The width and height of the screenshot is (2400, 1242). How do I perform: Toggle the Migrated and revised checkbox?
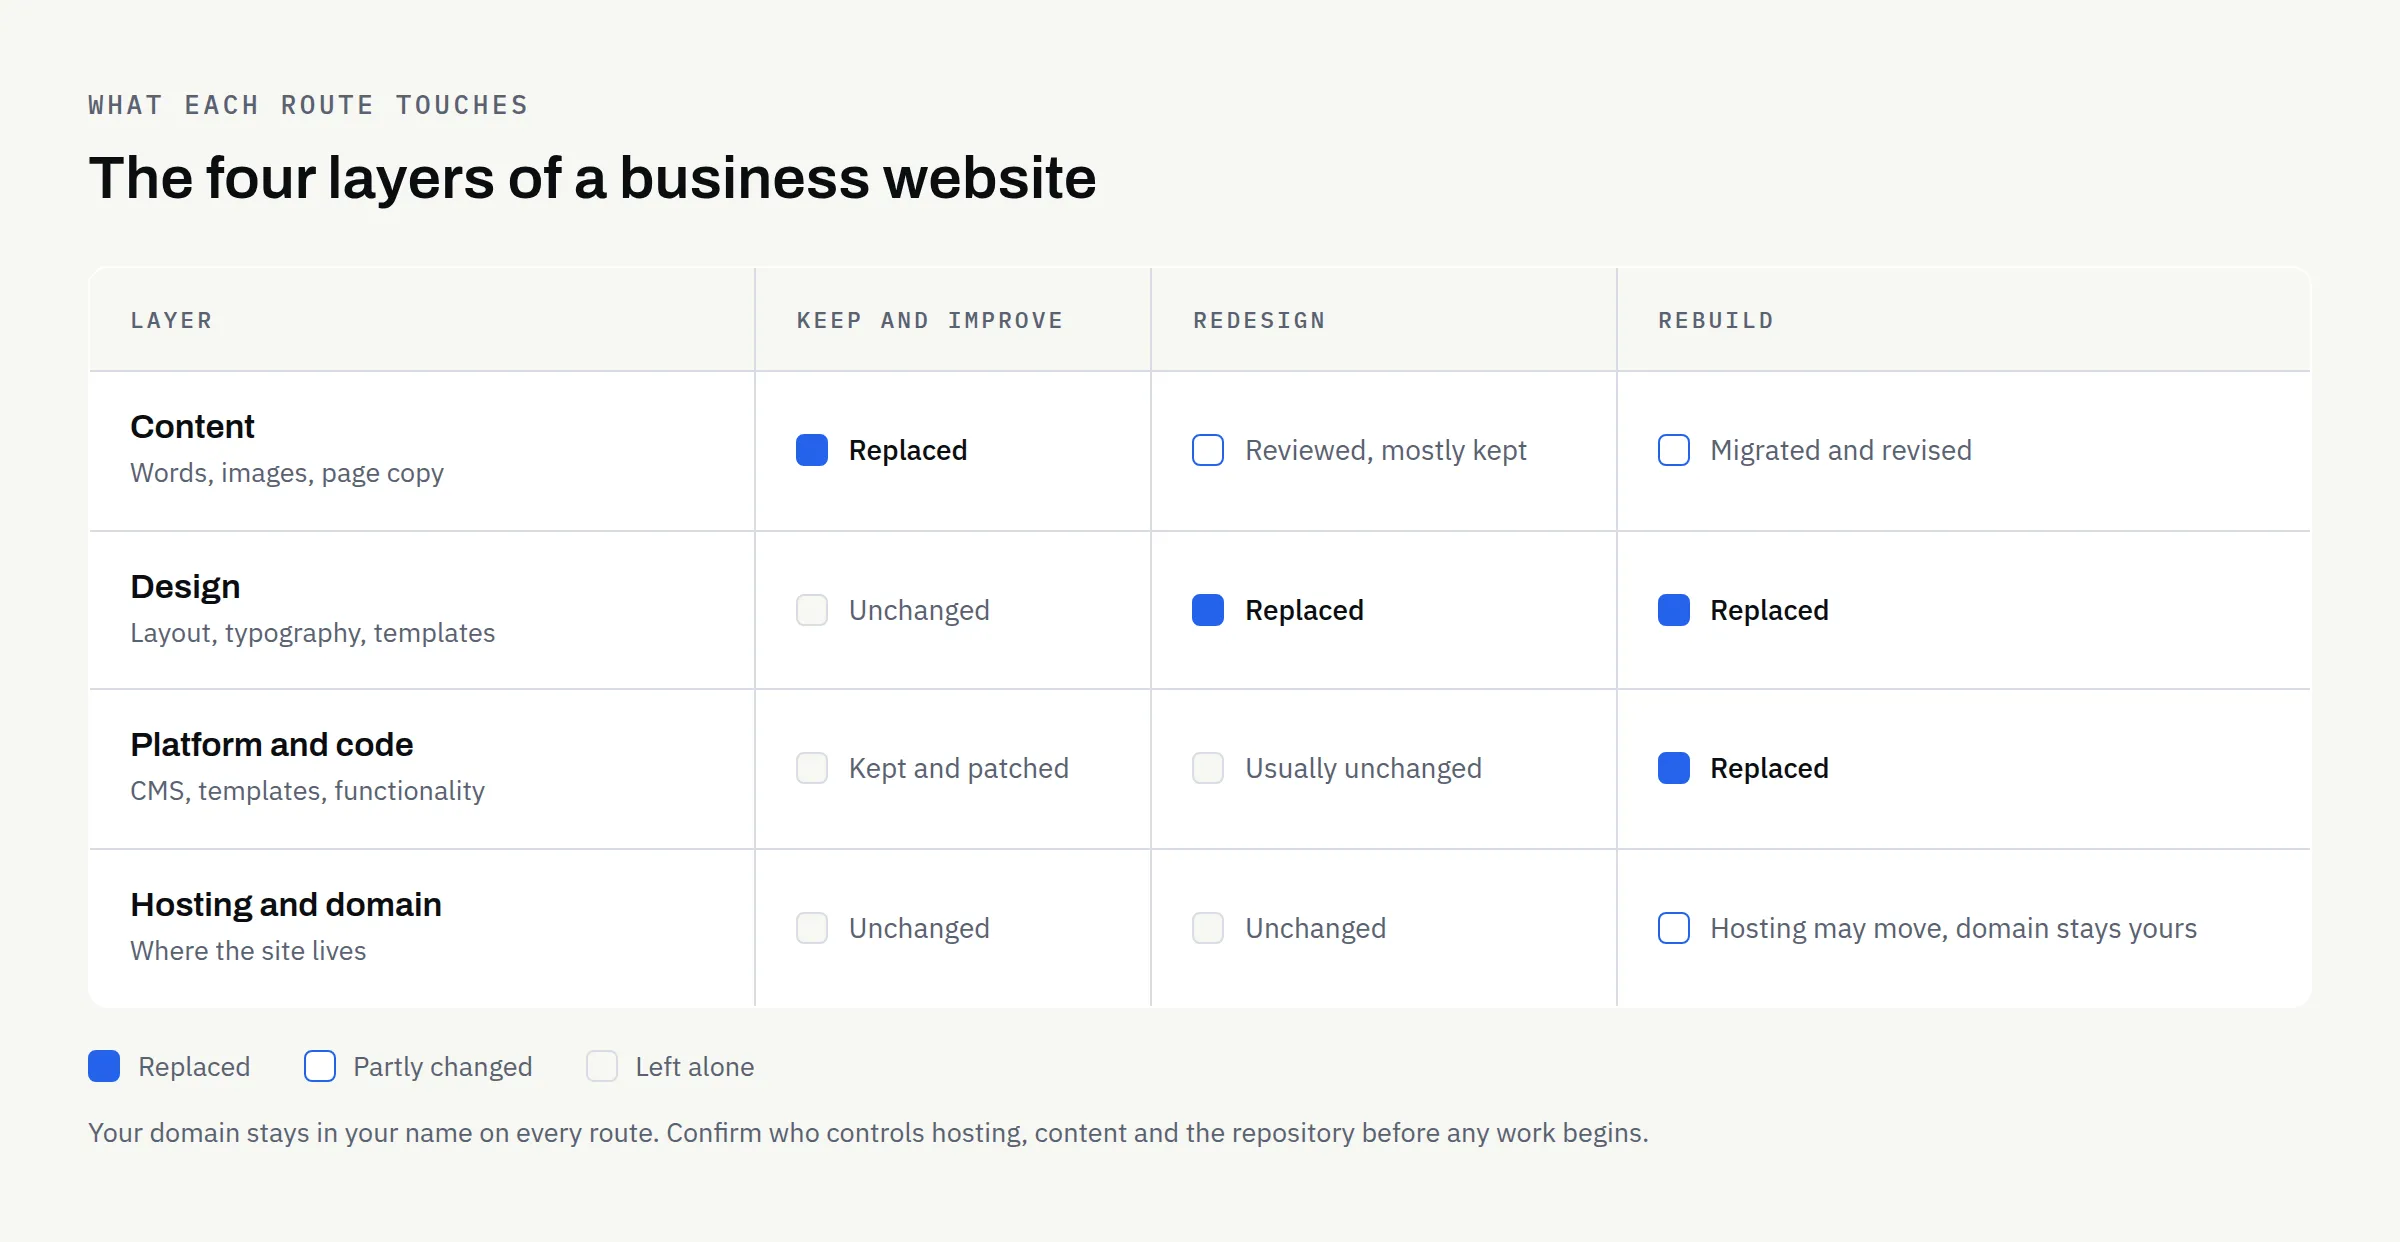1674,450
